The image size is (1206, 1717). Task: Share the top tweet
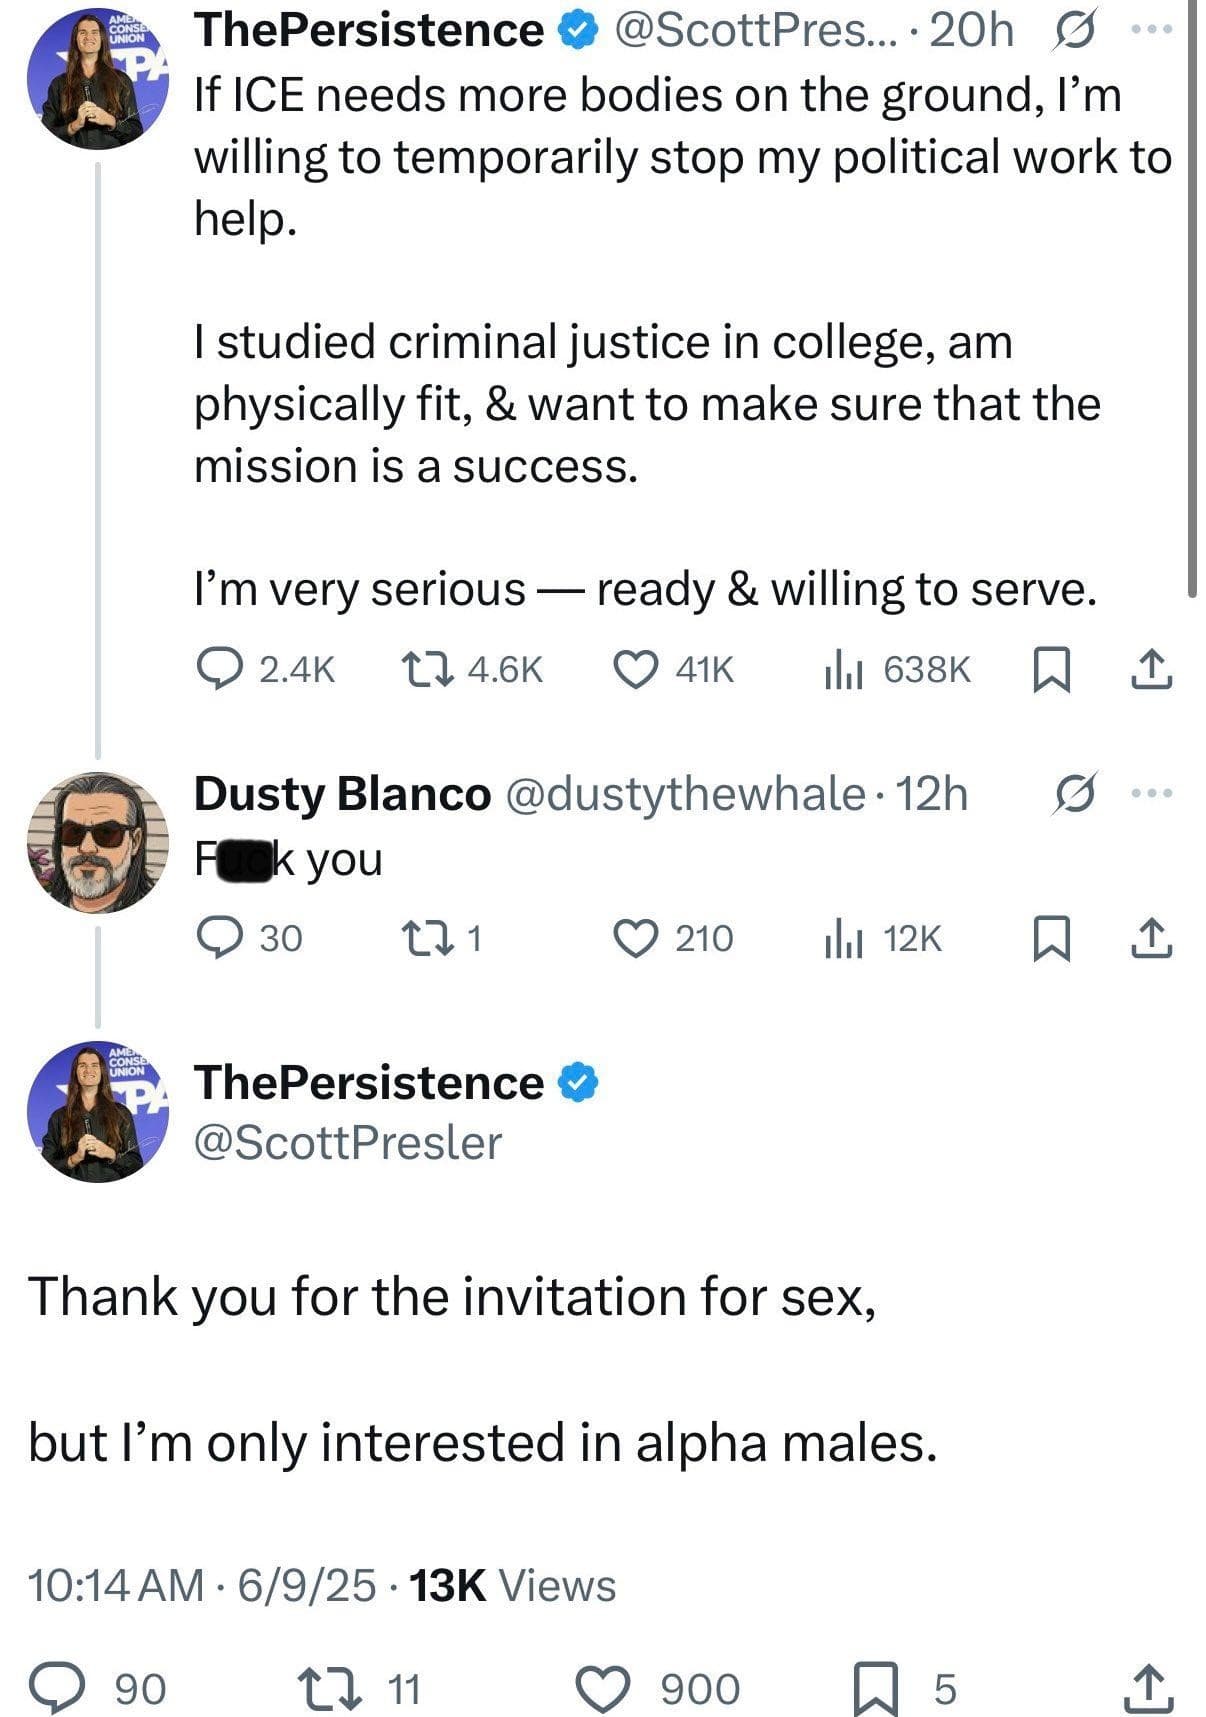tap(1150, 669)
